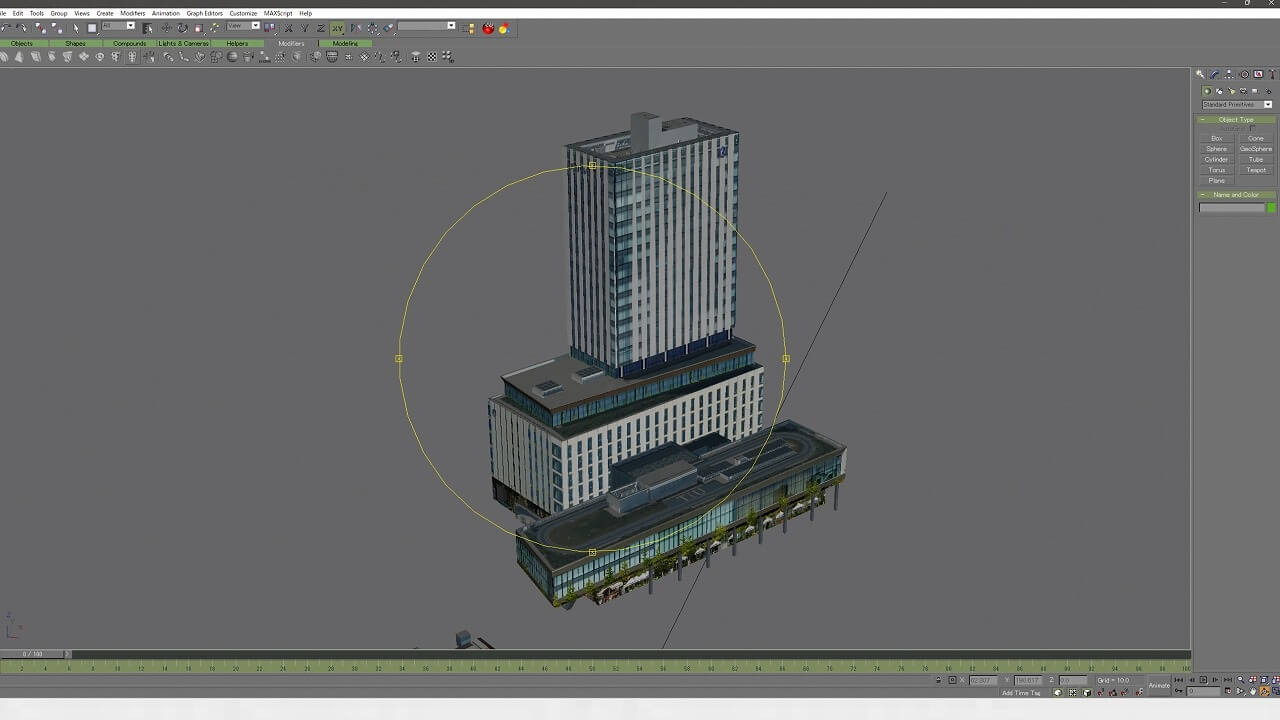Restrict to XY plane axis constraint
1280x720 pixels.
click(x=337, y=28)
